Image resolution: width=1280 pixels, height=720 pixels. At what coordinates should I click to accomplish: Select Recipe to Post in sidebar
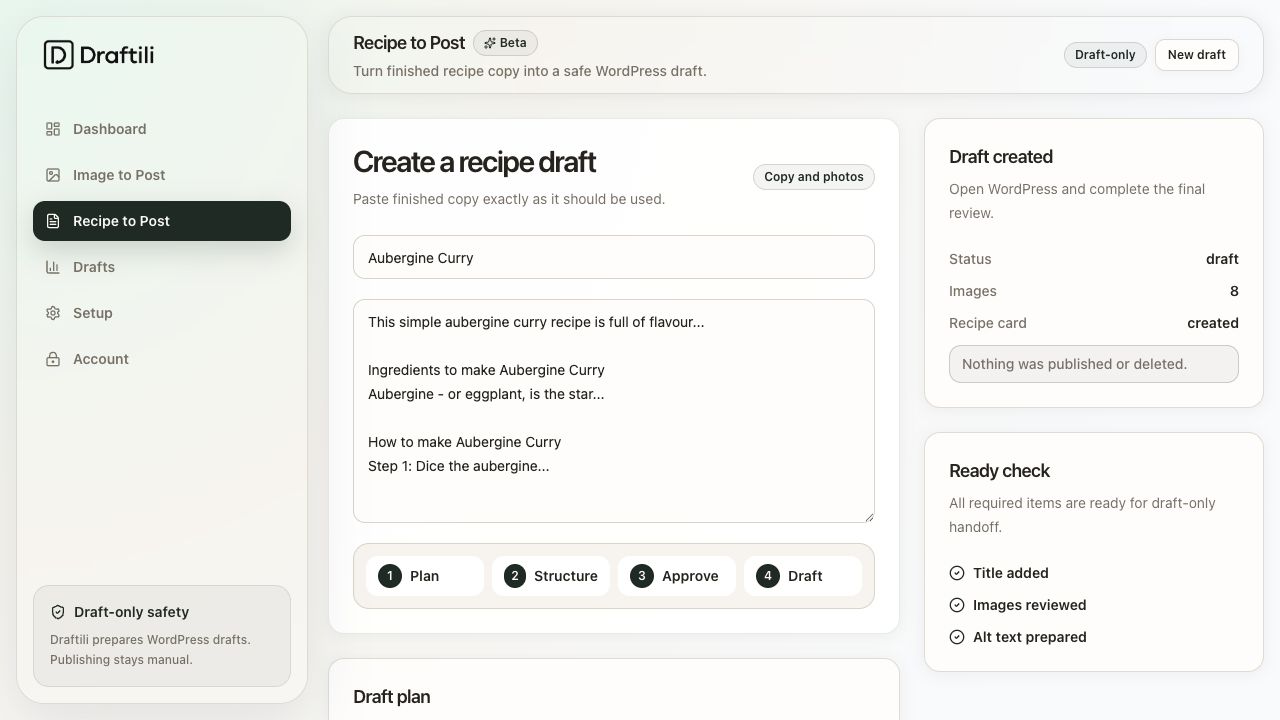pos(162,221)
